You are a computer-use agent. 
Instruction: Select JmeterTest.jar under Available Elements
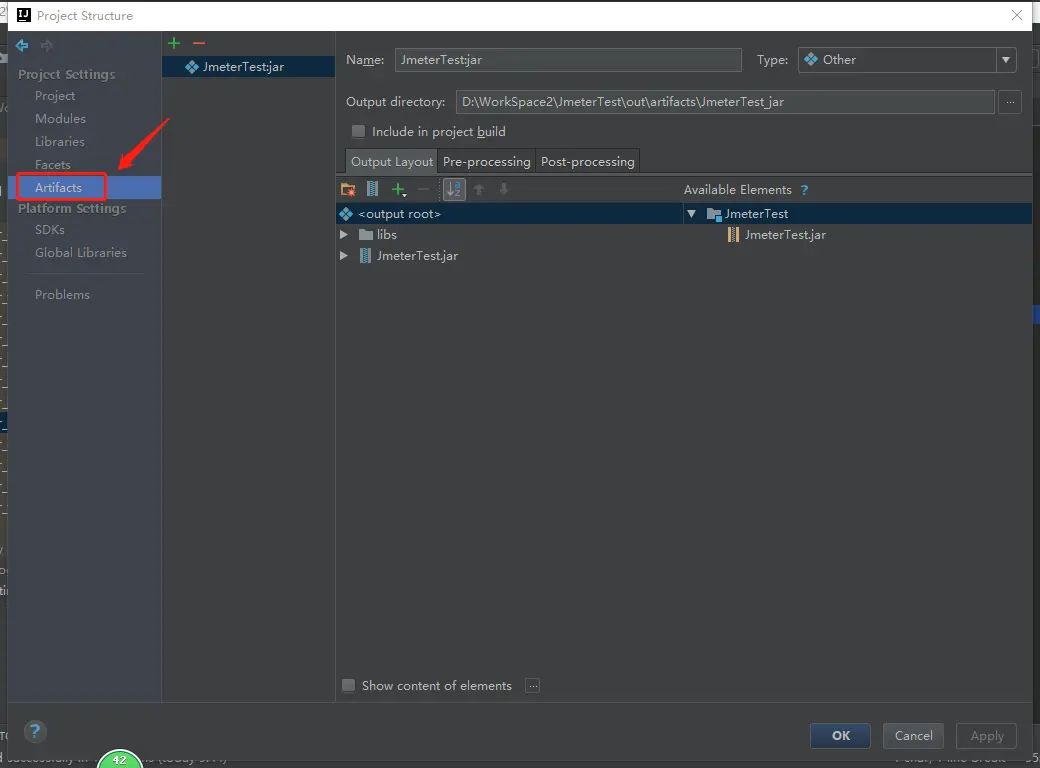(777, 235)
